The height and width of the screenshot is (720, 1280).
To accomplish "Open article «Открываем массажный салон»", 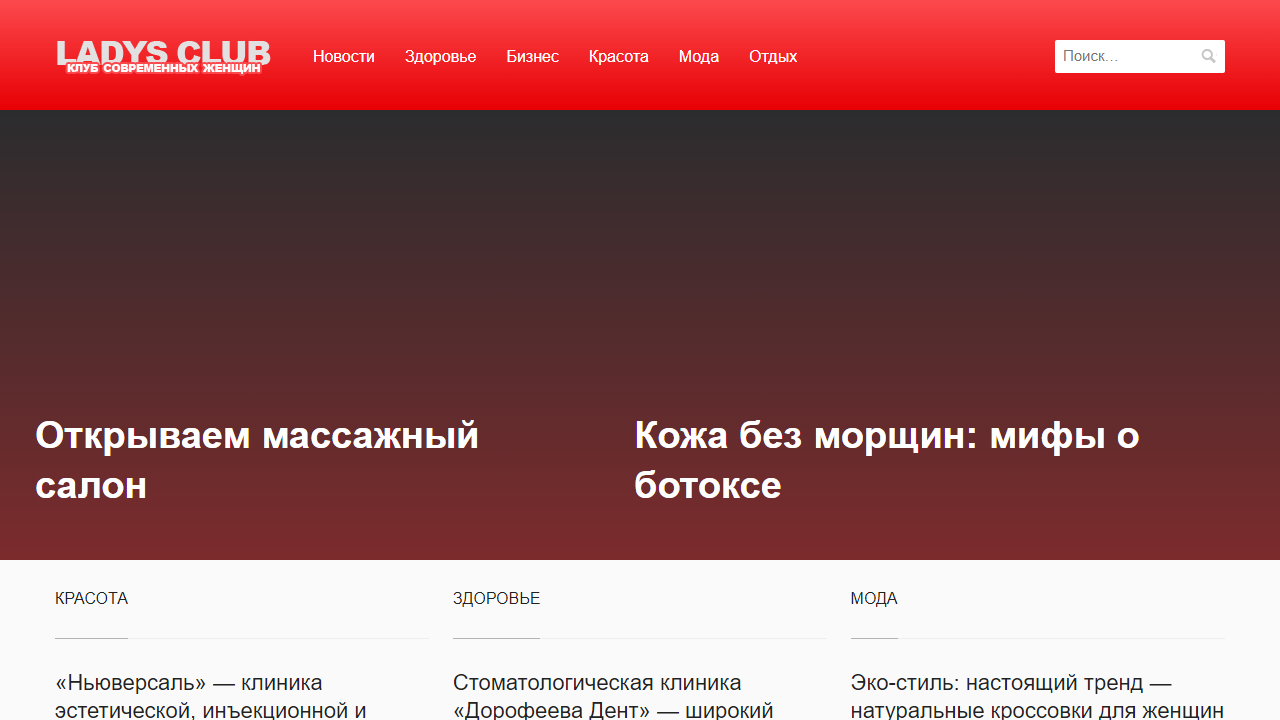I will [x=257, y=460].
